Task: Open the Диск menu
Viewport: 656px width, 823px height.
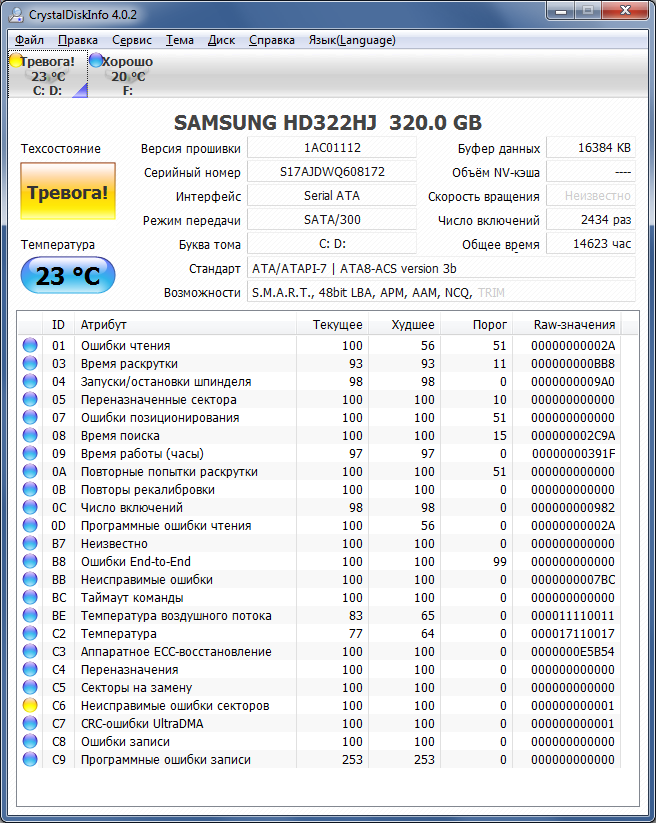Action: tap(221, 40)
